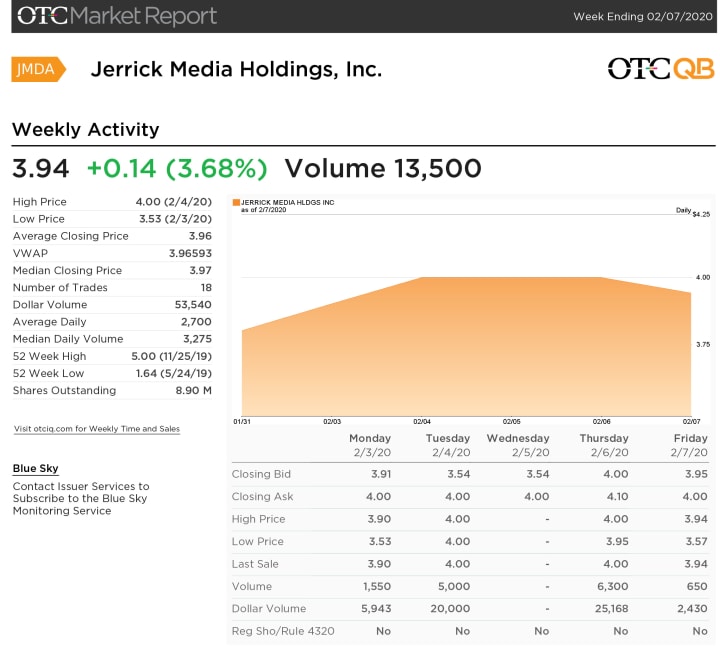This screenshot has height=655, width=720.
Task: Click Friday's Volume 650
Action: pos(697,587)
